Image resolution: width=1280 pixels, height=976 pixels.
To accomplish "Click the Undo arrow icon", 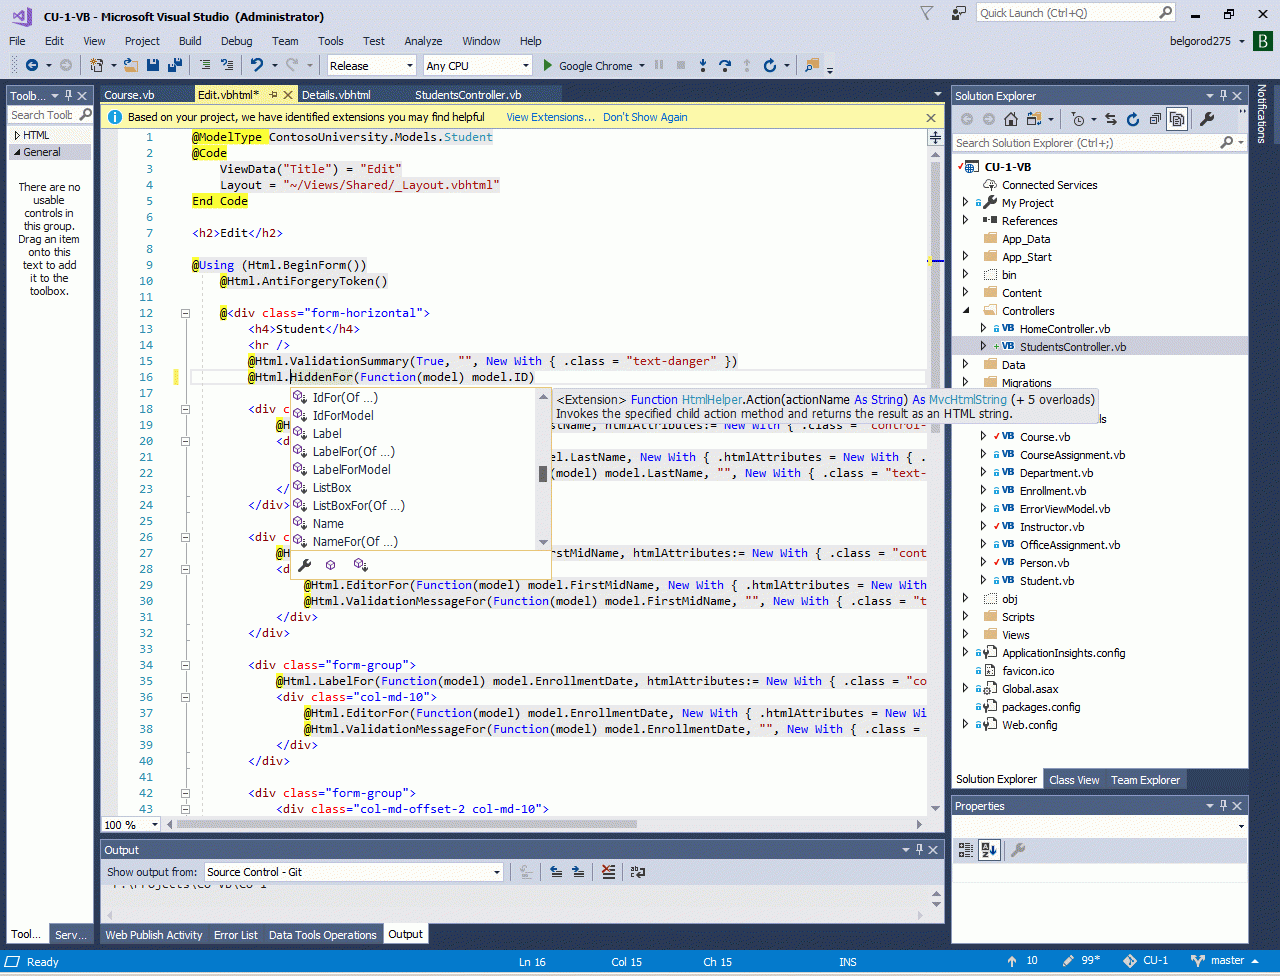I will (x=257, y=65).
